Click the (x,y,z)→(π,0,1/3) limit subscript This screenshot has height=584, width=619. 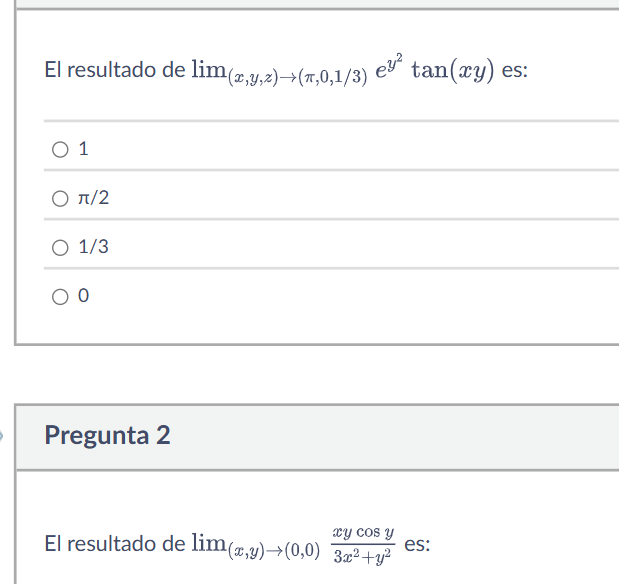coord(297,76)
